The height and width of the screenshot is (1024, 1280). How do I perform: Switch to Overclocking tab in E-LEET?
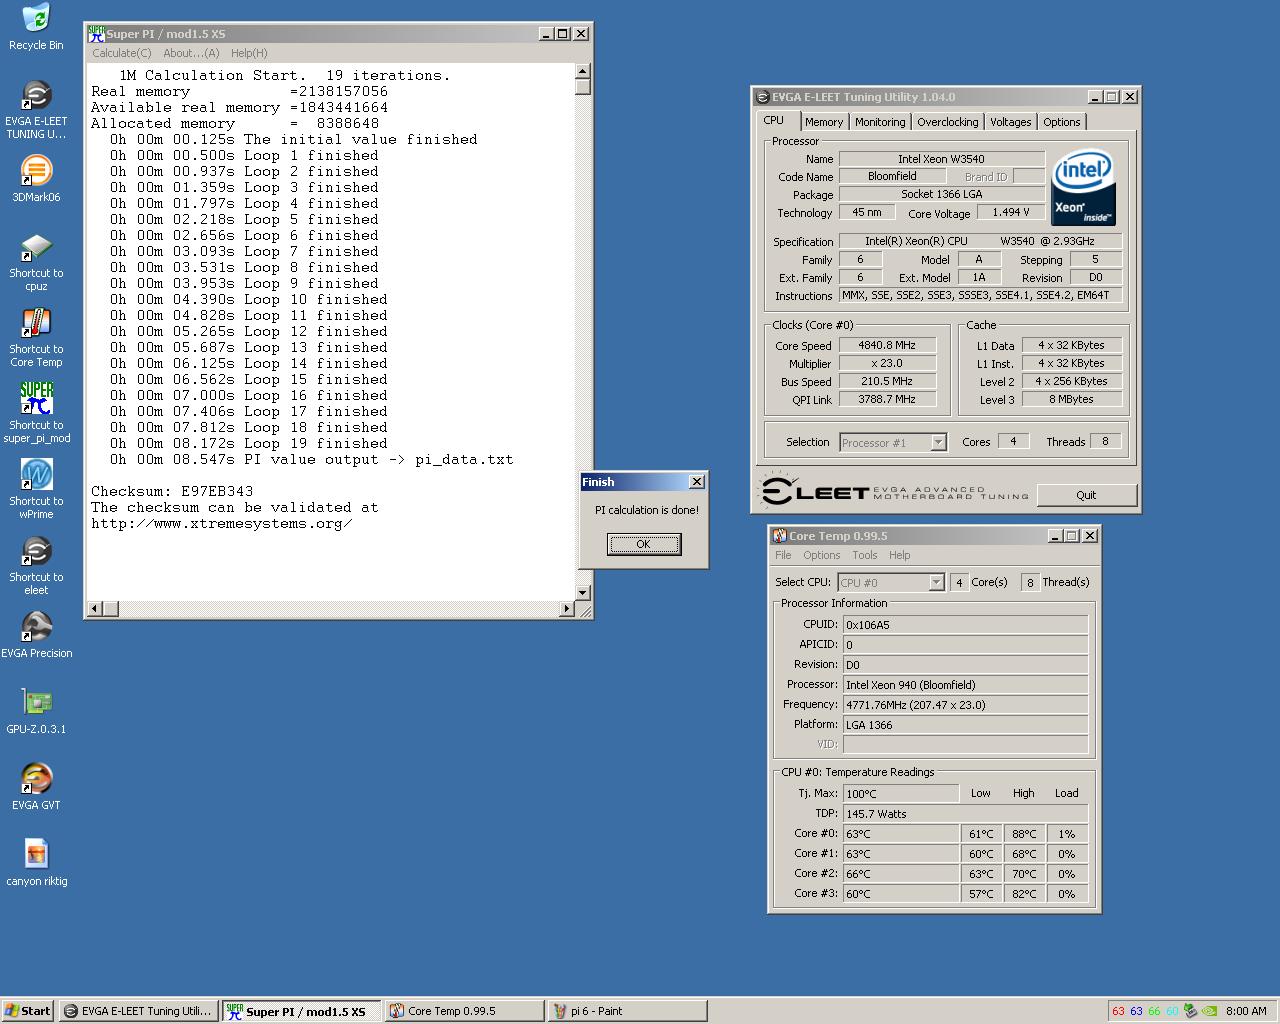(948, 122)
